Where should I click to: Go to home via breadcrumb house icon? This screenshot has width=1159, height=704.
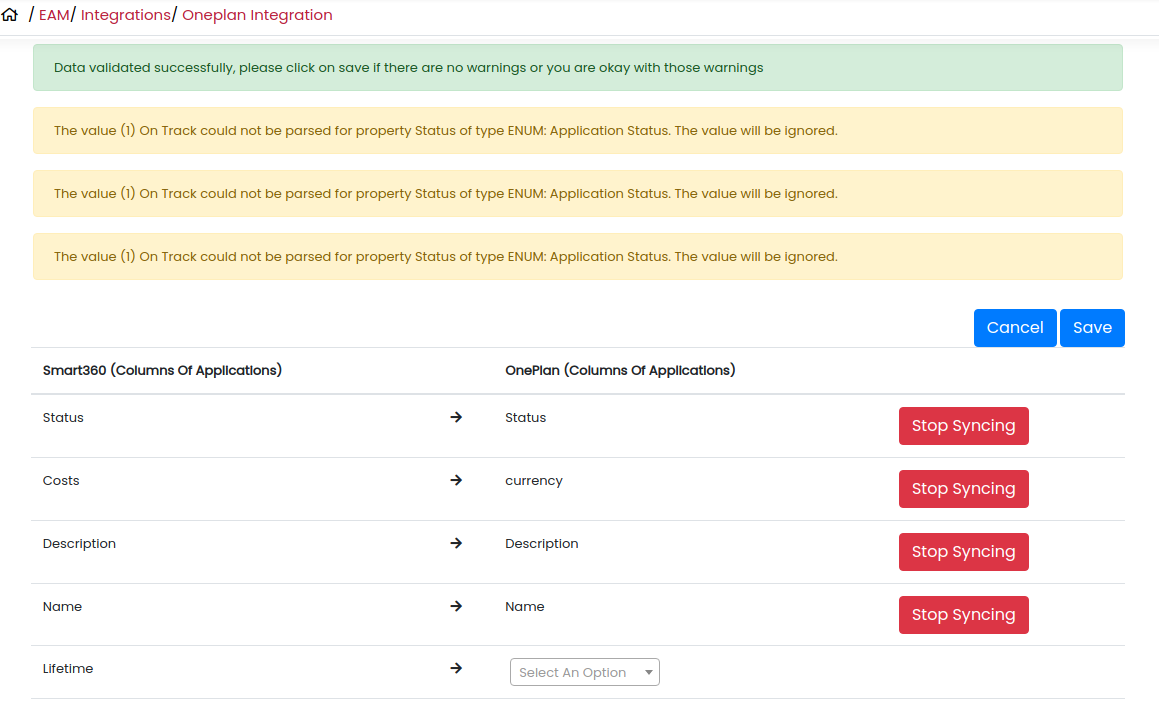[x=10, y=14]
